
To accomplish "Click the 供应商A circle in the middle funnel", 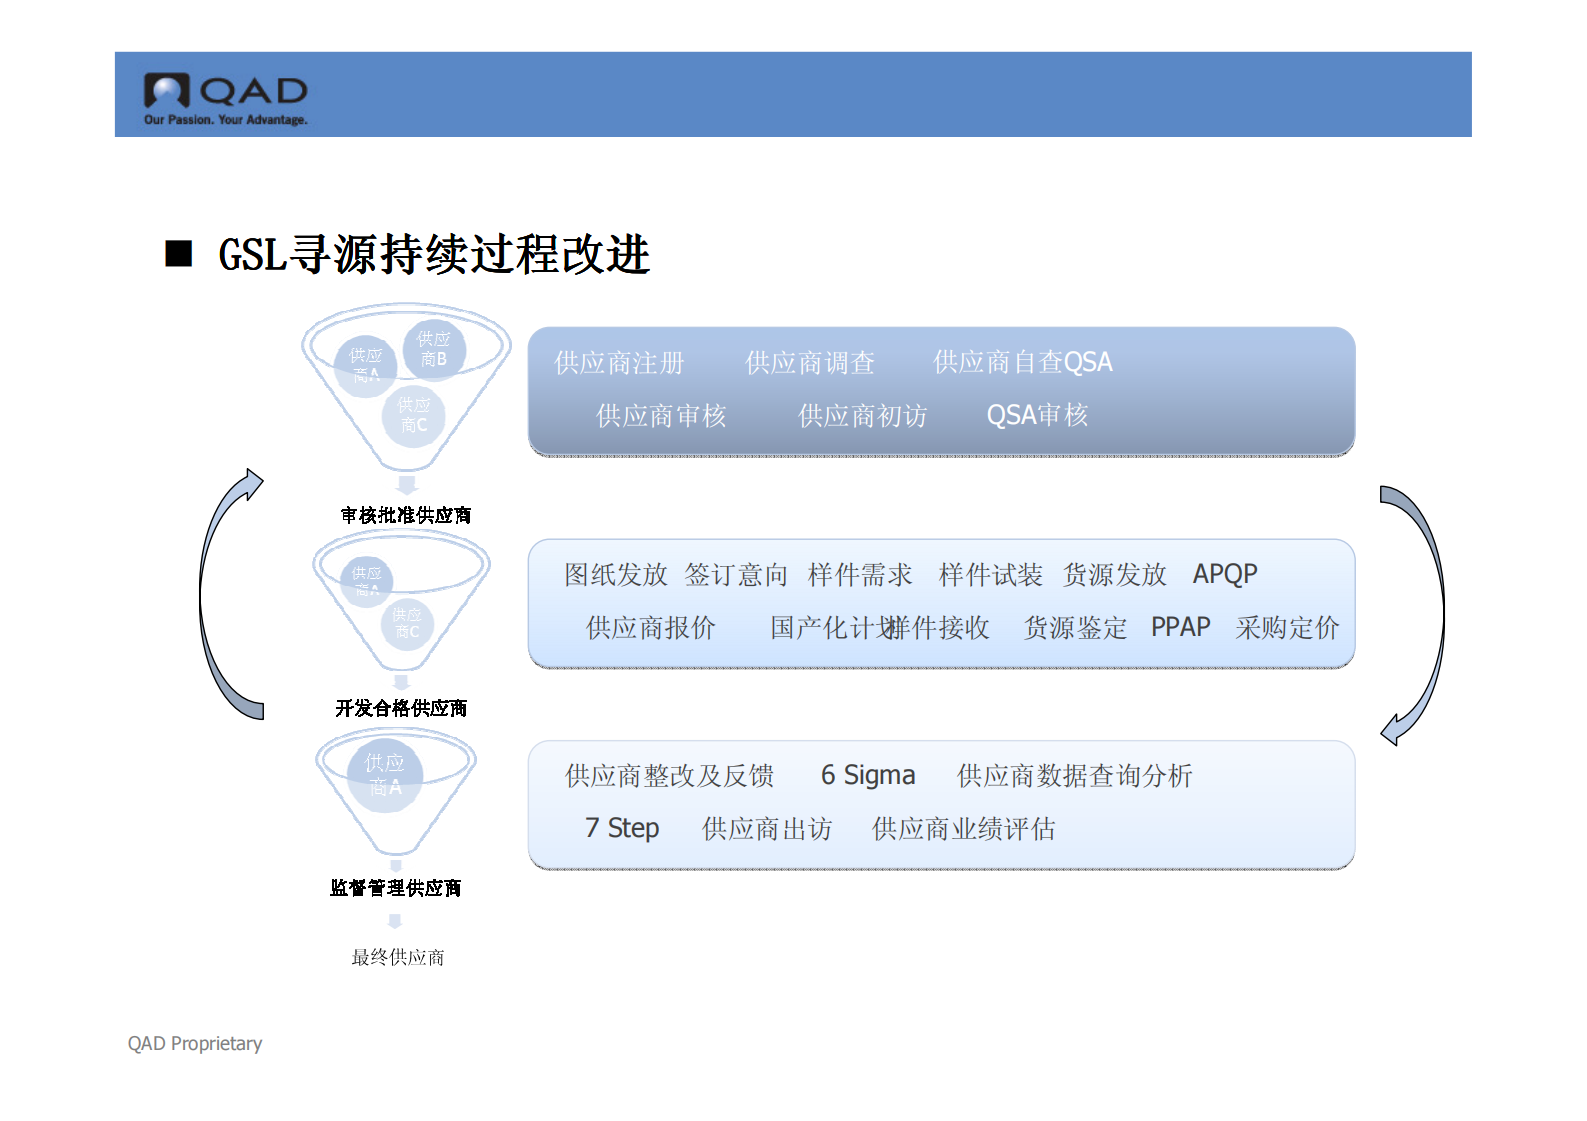I will pos(367,582).
